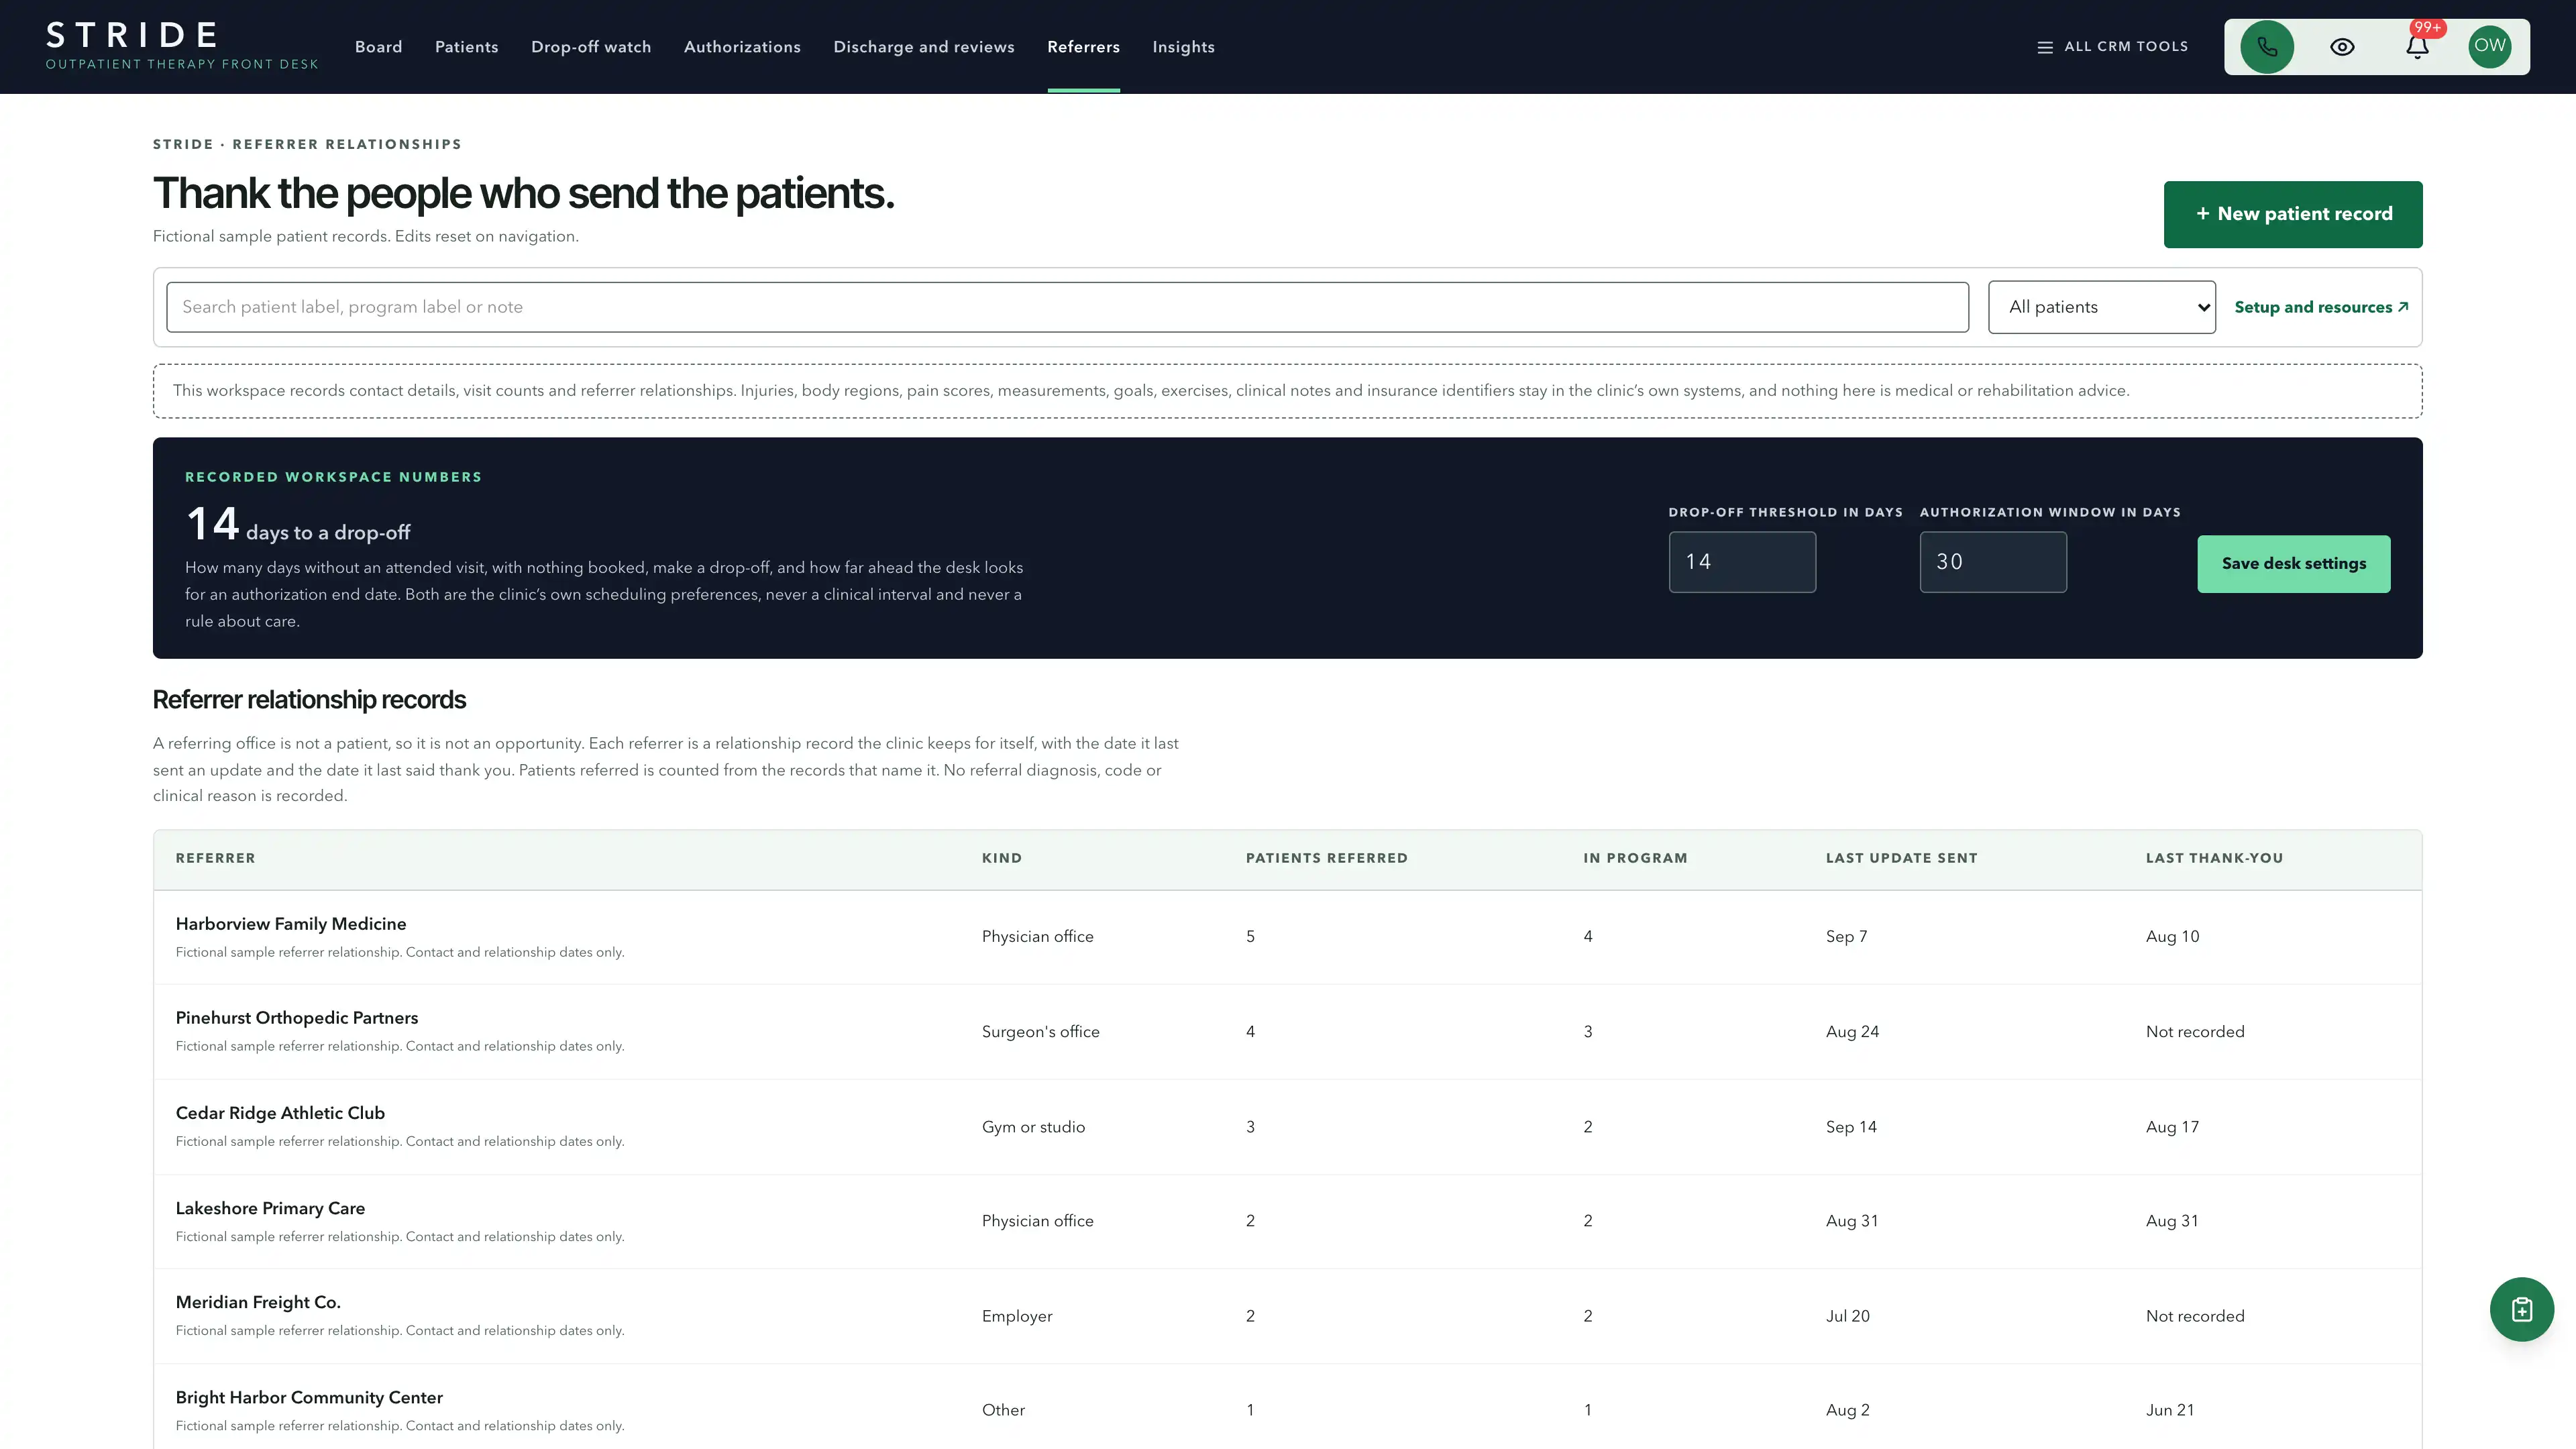Select the Referrers tab

tap(1083, 47)
